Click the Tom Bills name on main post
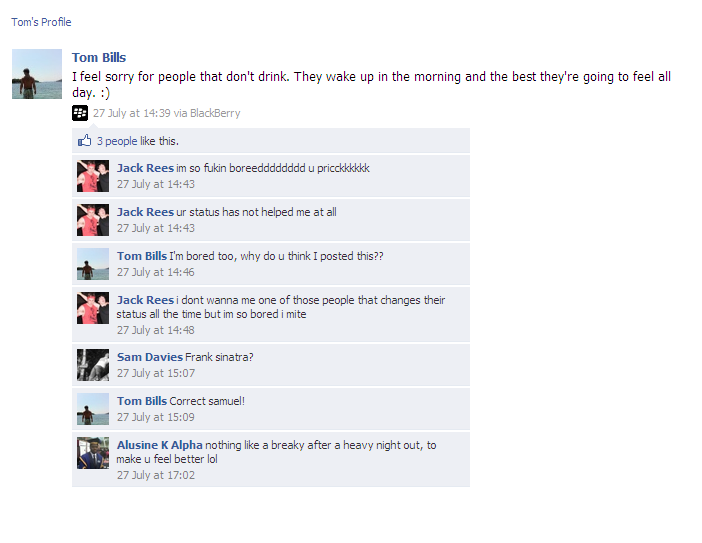The width and height of the screenshot is (702, 543). pyautogui.click(x=99, y=57)
